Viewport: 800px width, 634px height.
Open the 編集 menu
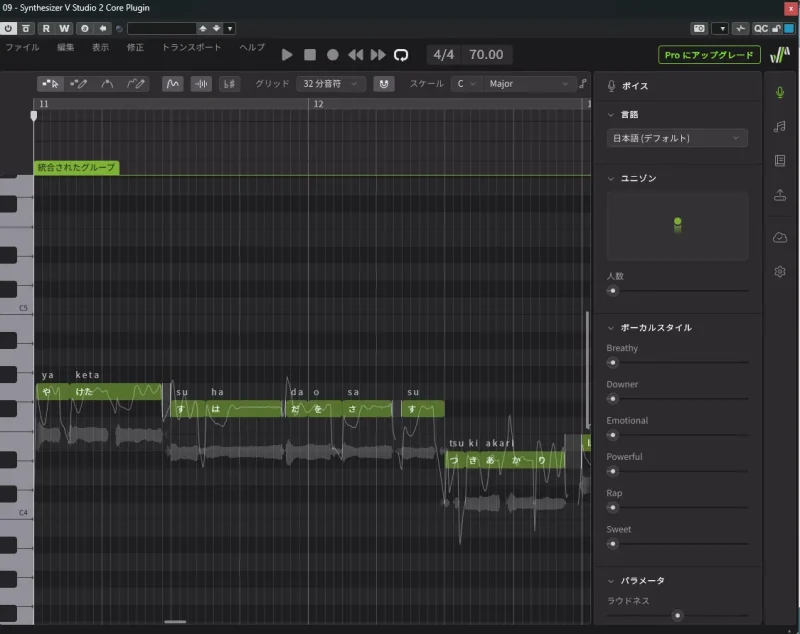(65, 47)
